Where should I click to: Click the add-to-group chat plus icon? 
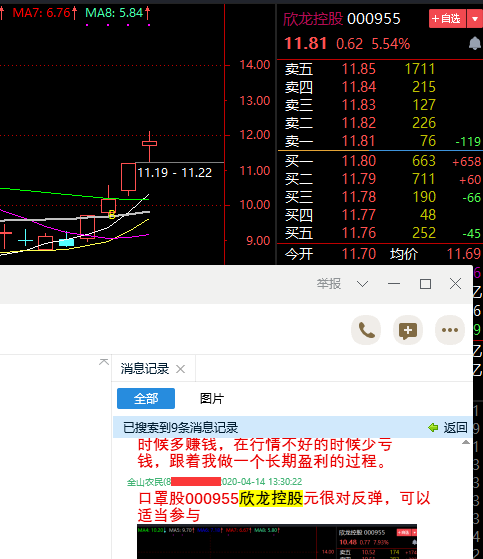tap(408, 330)
